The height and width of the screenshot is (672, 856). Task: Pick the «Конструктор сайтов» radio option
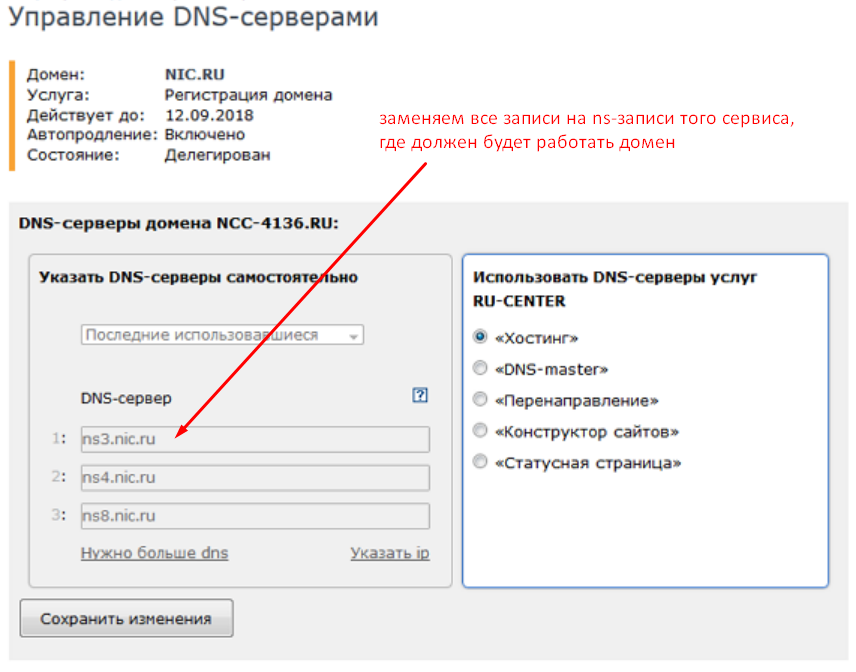click(x=480, y=430)
